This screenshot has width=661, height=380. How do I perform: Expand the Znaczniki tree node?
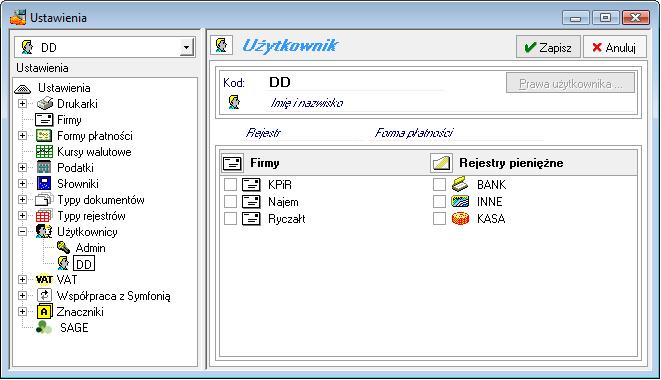pos(22,312)
